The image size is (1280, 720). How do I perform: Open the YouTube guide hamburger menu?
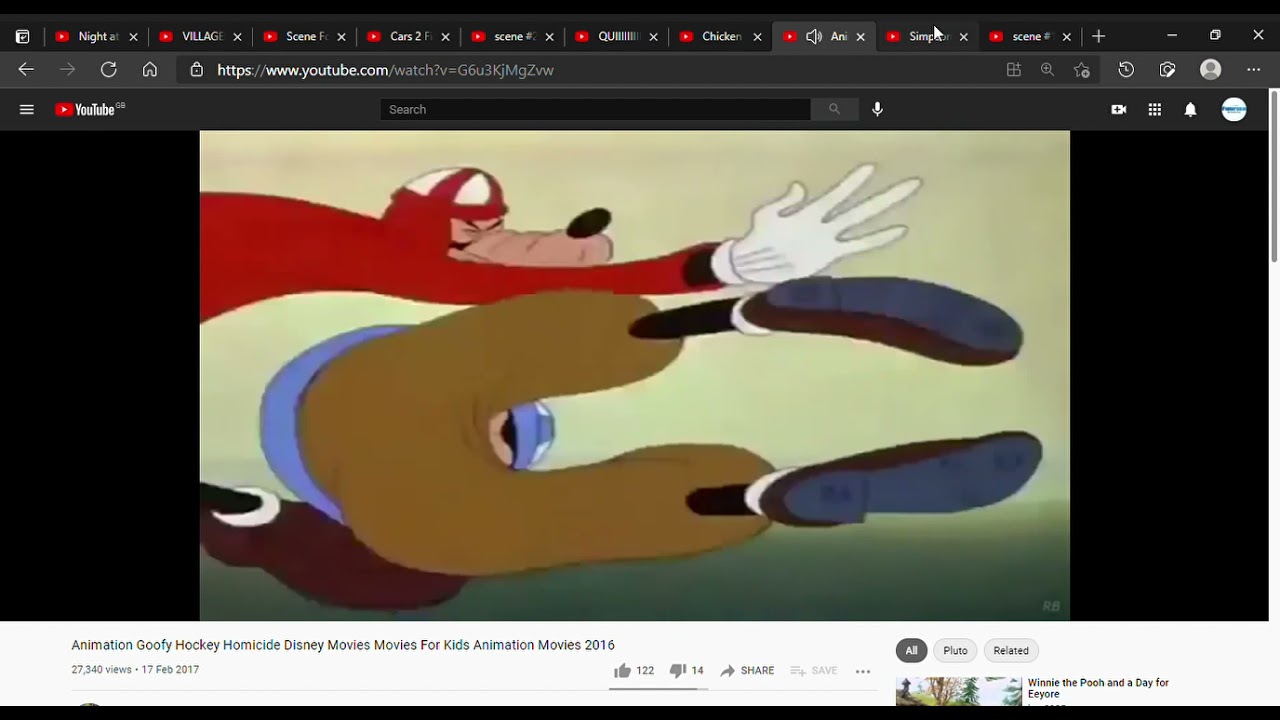tap(27, 110)
